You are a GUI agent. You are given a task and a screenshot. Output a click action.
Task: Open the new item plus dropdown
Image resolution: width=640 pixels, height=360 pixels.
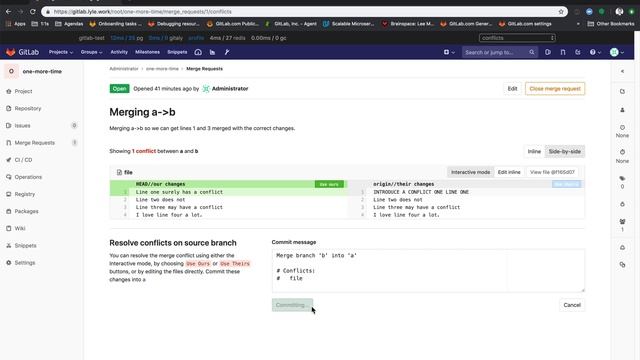449,52
